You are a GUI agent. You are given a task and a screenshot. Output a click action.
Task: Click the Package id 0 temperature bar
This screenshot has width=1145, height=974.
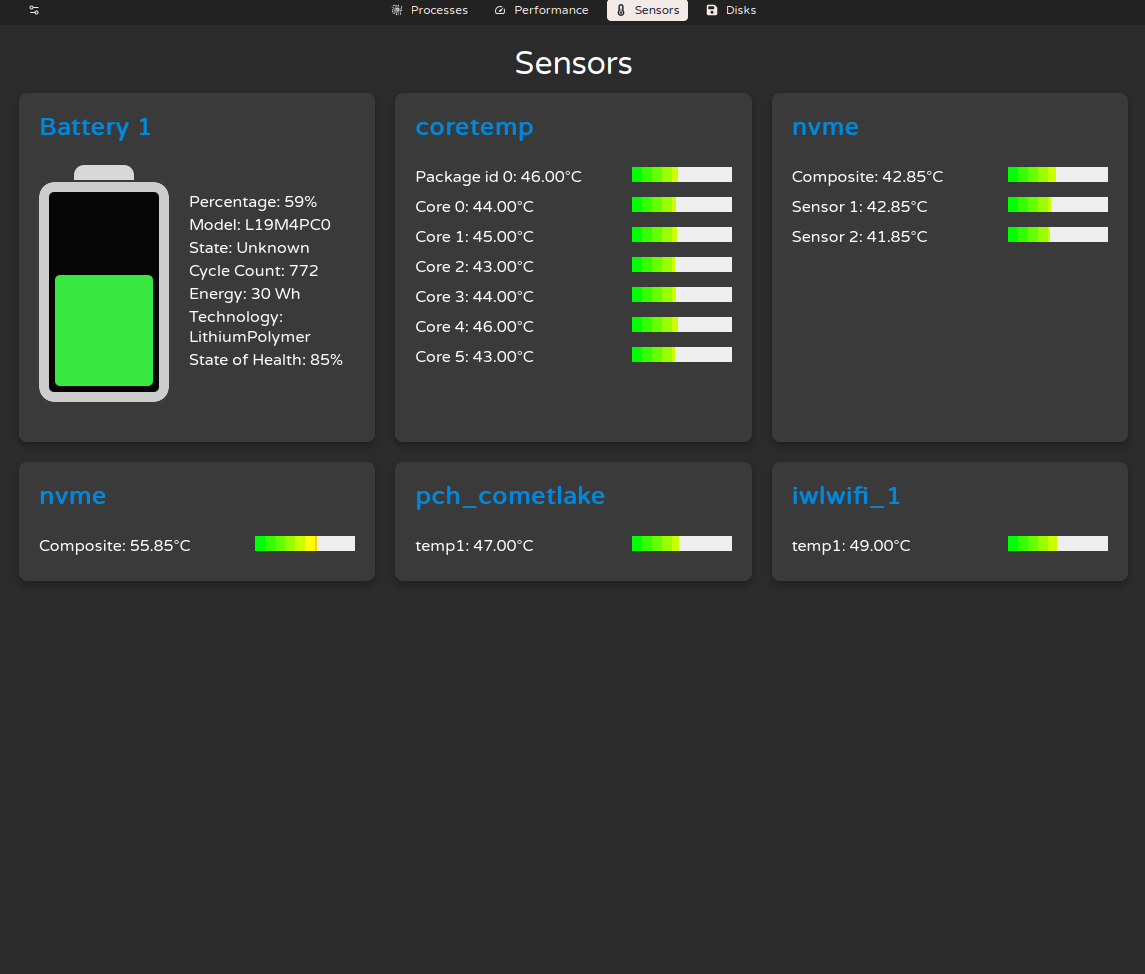681,174
